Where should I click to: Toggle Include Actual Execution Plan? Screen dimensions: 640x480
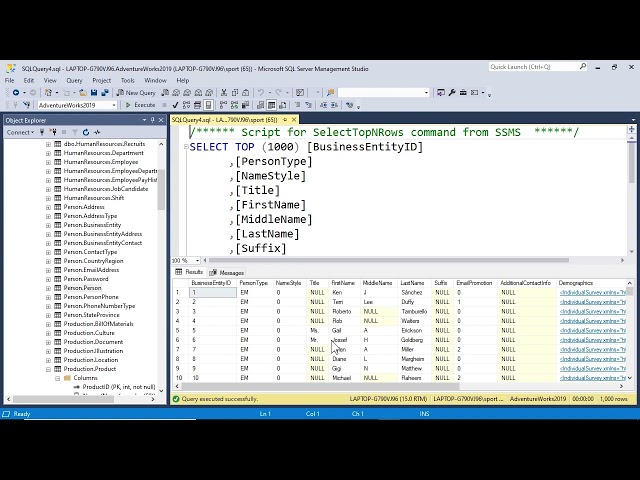tap(223, 105)
